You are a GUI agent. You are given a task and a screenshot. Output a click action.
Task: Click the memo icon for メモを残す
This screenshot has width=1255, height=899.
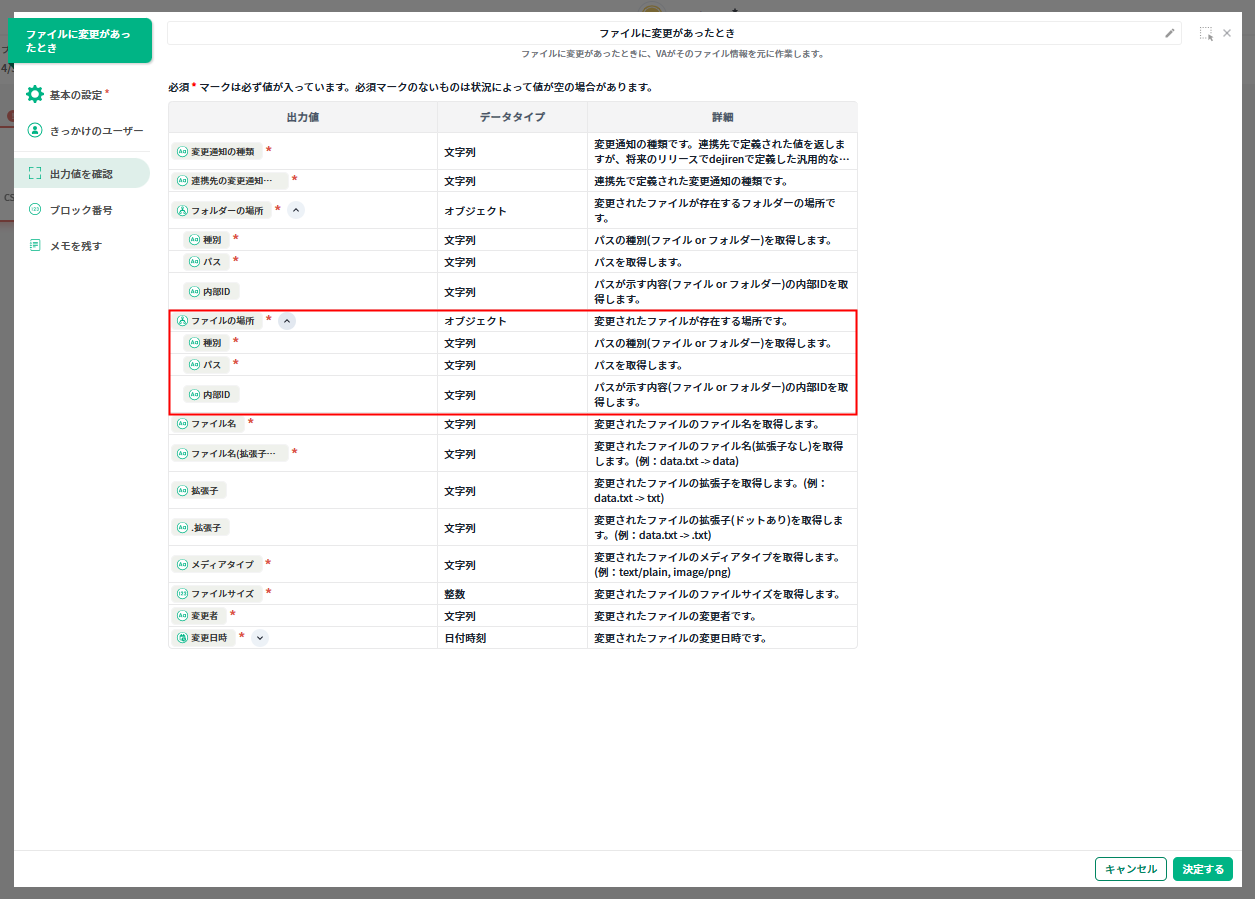click(x=35, y=246)
